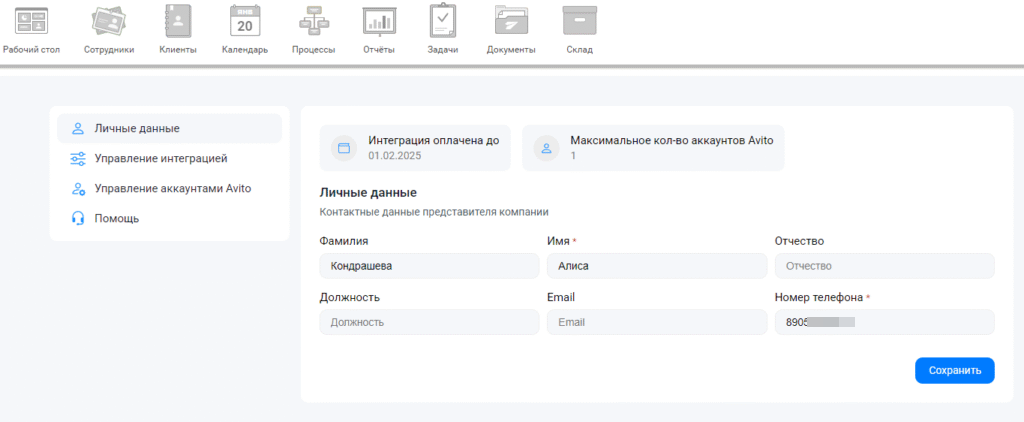Click the user icon in Максимальное кол-во аккаунтов
The image size is (1024, 422).
[547, 148]
